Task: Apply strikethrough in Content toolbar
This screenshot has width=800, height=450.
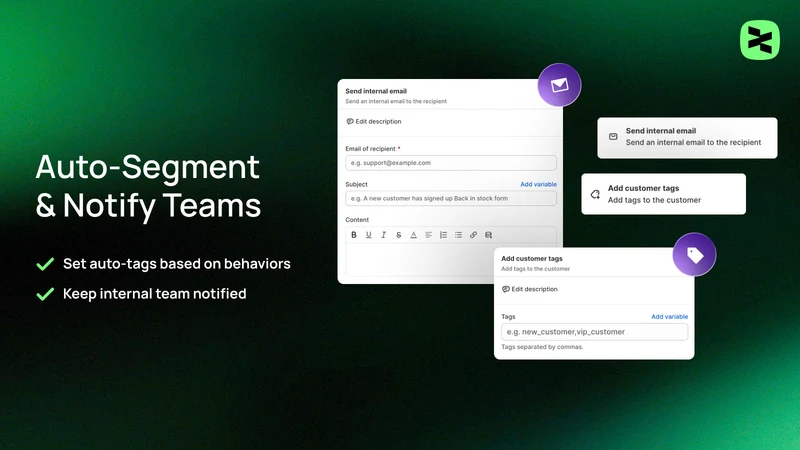Action: (x=398, y=235)
